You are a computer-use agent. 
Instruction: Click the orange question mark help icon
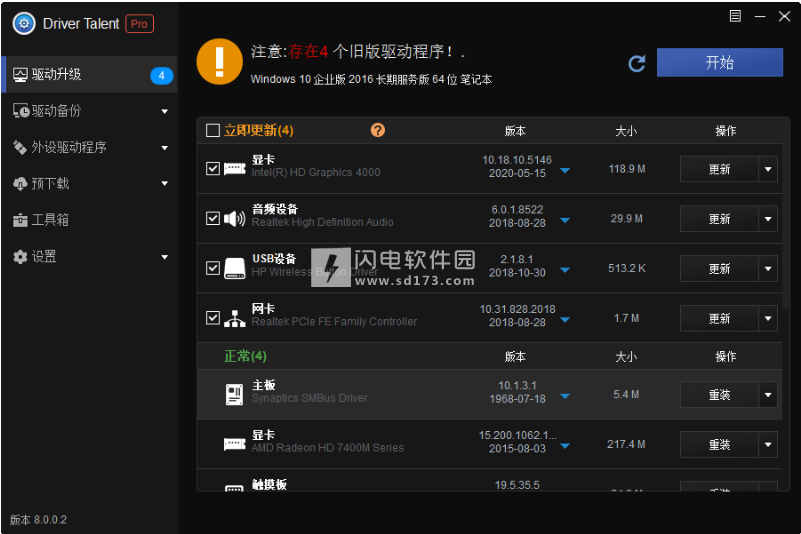378,130
